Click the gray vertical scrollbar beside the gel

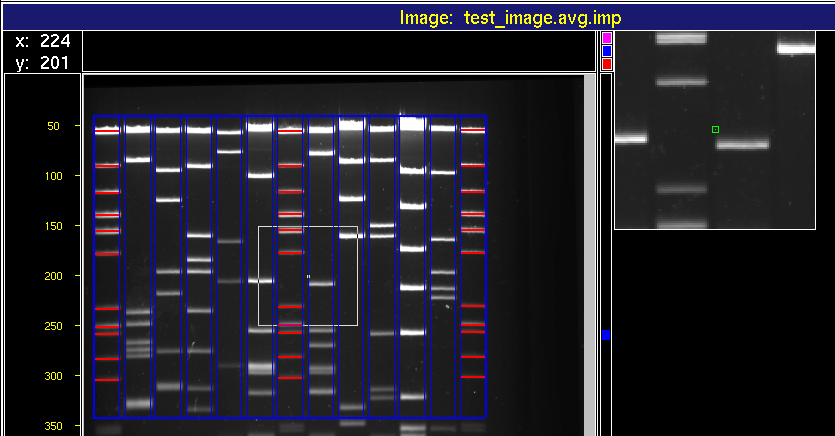tap(590, 256)
